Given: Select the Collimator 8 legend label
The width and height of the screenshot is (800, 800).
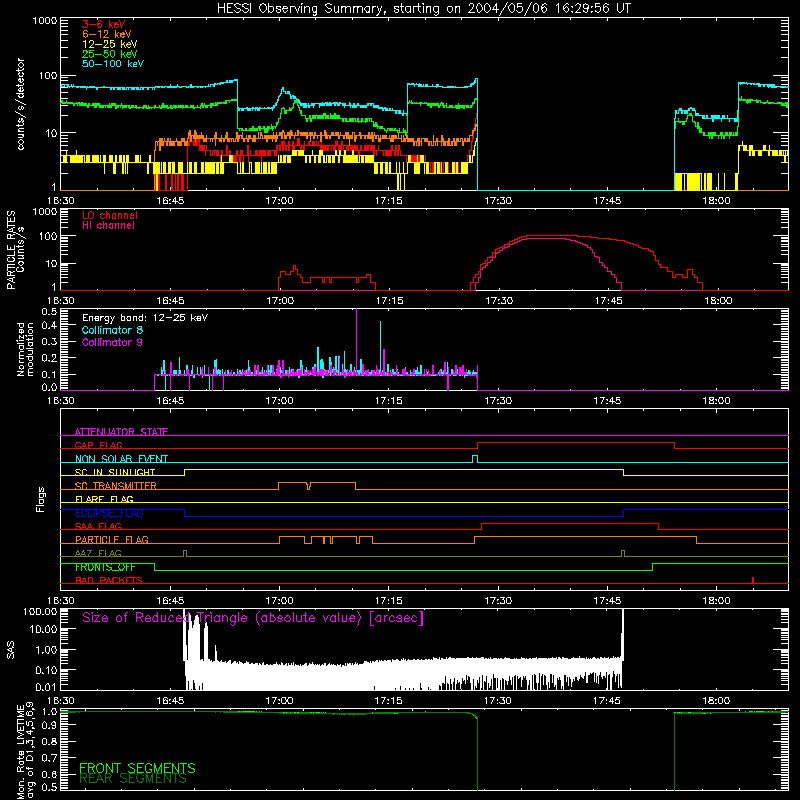Looking at the screenshot, I should [112, 330].
